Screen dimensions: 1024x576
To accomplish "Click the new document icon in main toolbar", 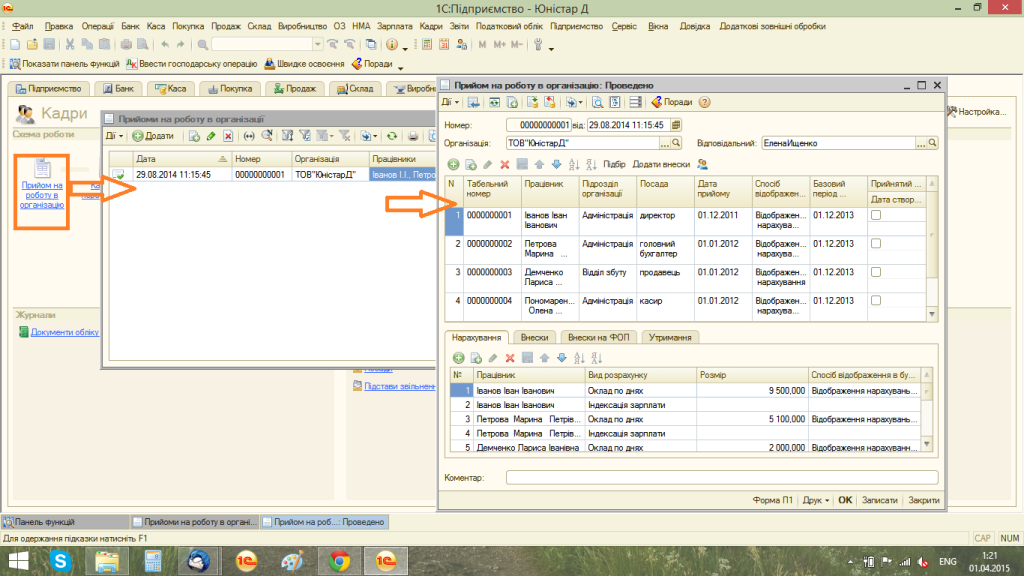I will (x=15, y=44).
